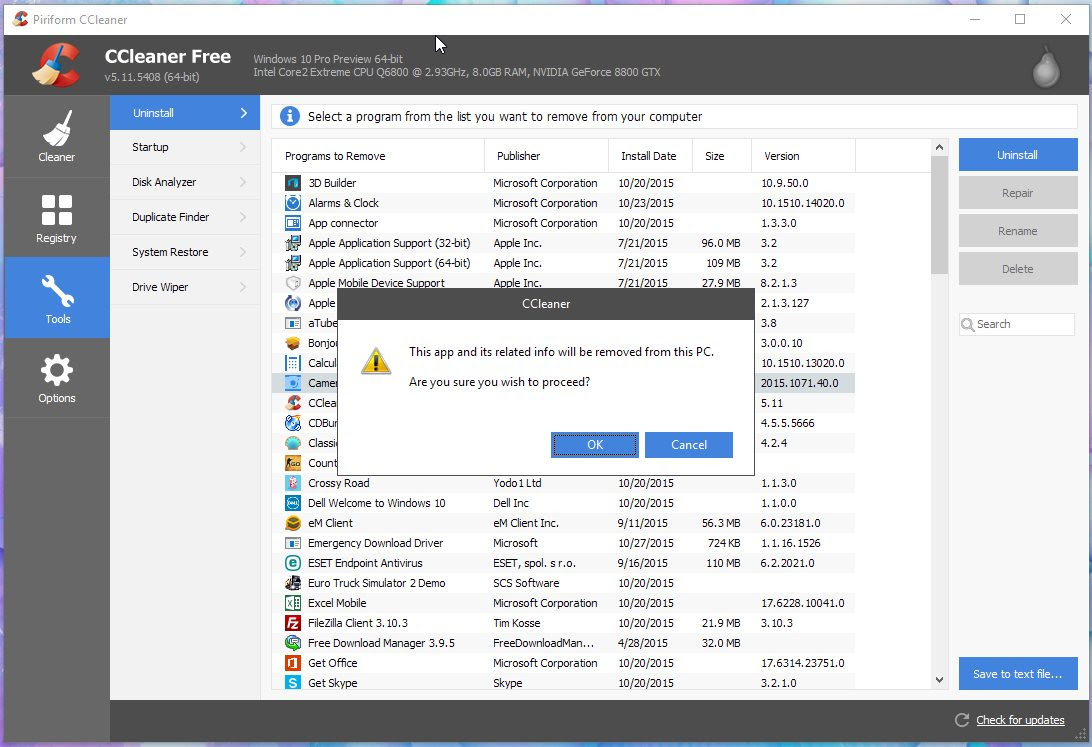The height and width of the screenshot is (747, 1092).
Task: Click the Excel Mobile icon
Action: (293, 604)
